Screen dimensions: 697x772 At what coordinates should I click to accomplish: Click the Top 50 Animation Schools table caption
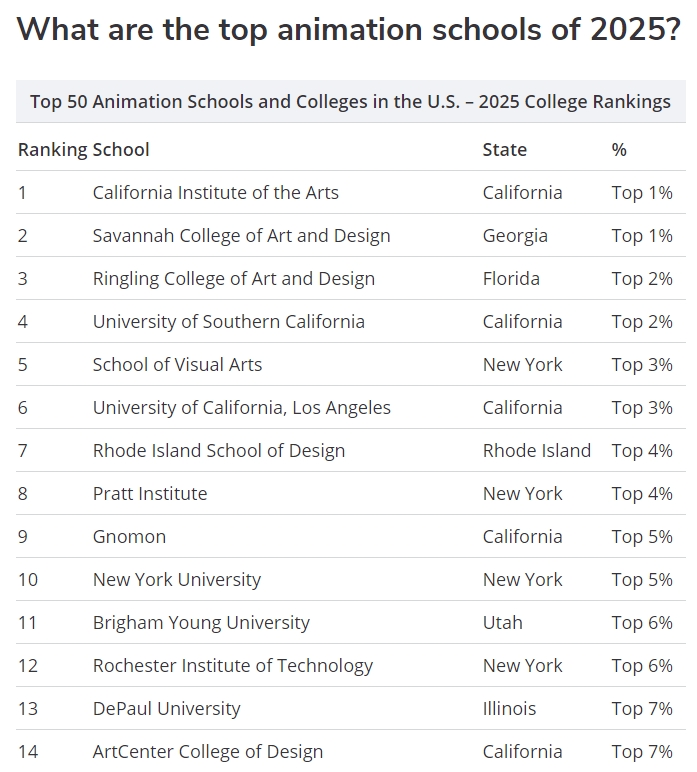pos(350,101)
